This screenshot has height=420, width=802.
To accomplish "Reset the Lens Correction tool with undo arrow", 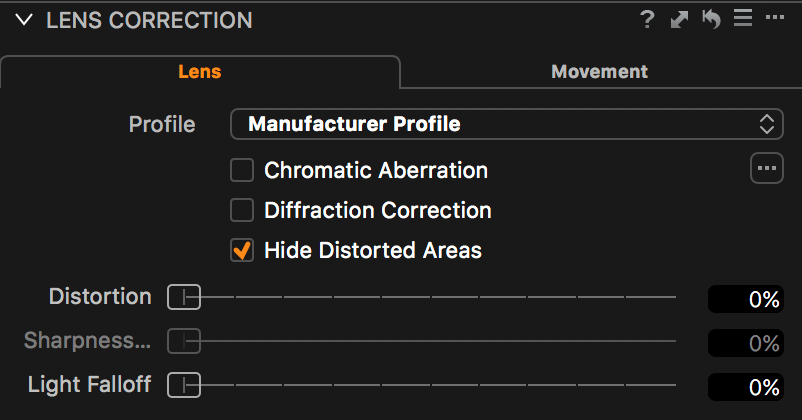I will (x=711, y=19).
